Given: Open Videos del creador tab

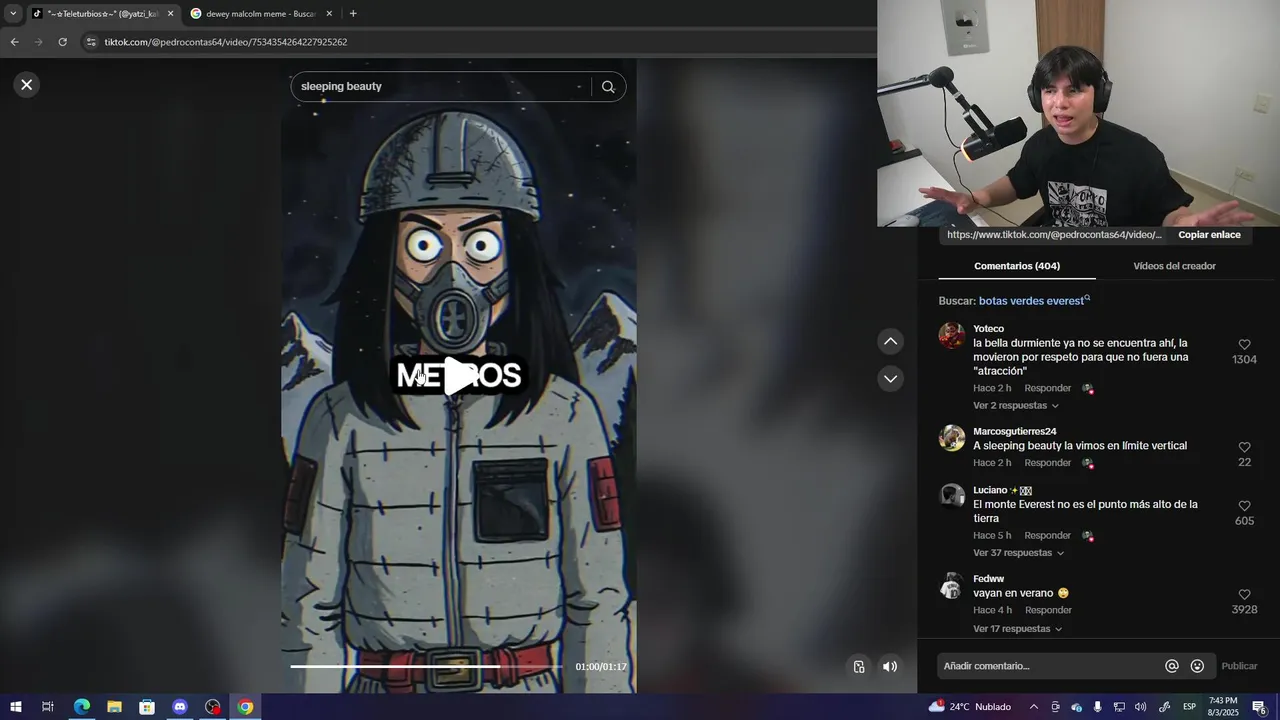Looking at the screenshot, I should point(1174,266).
